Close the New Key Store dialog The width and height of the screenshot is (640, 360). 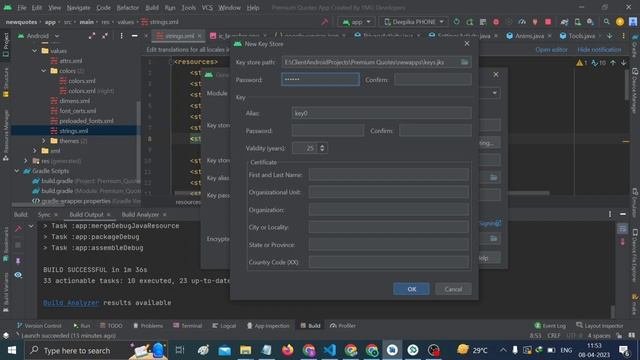[x=467, y=43]
